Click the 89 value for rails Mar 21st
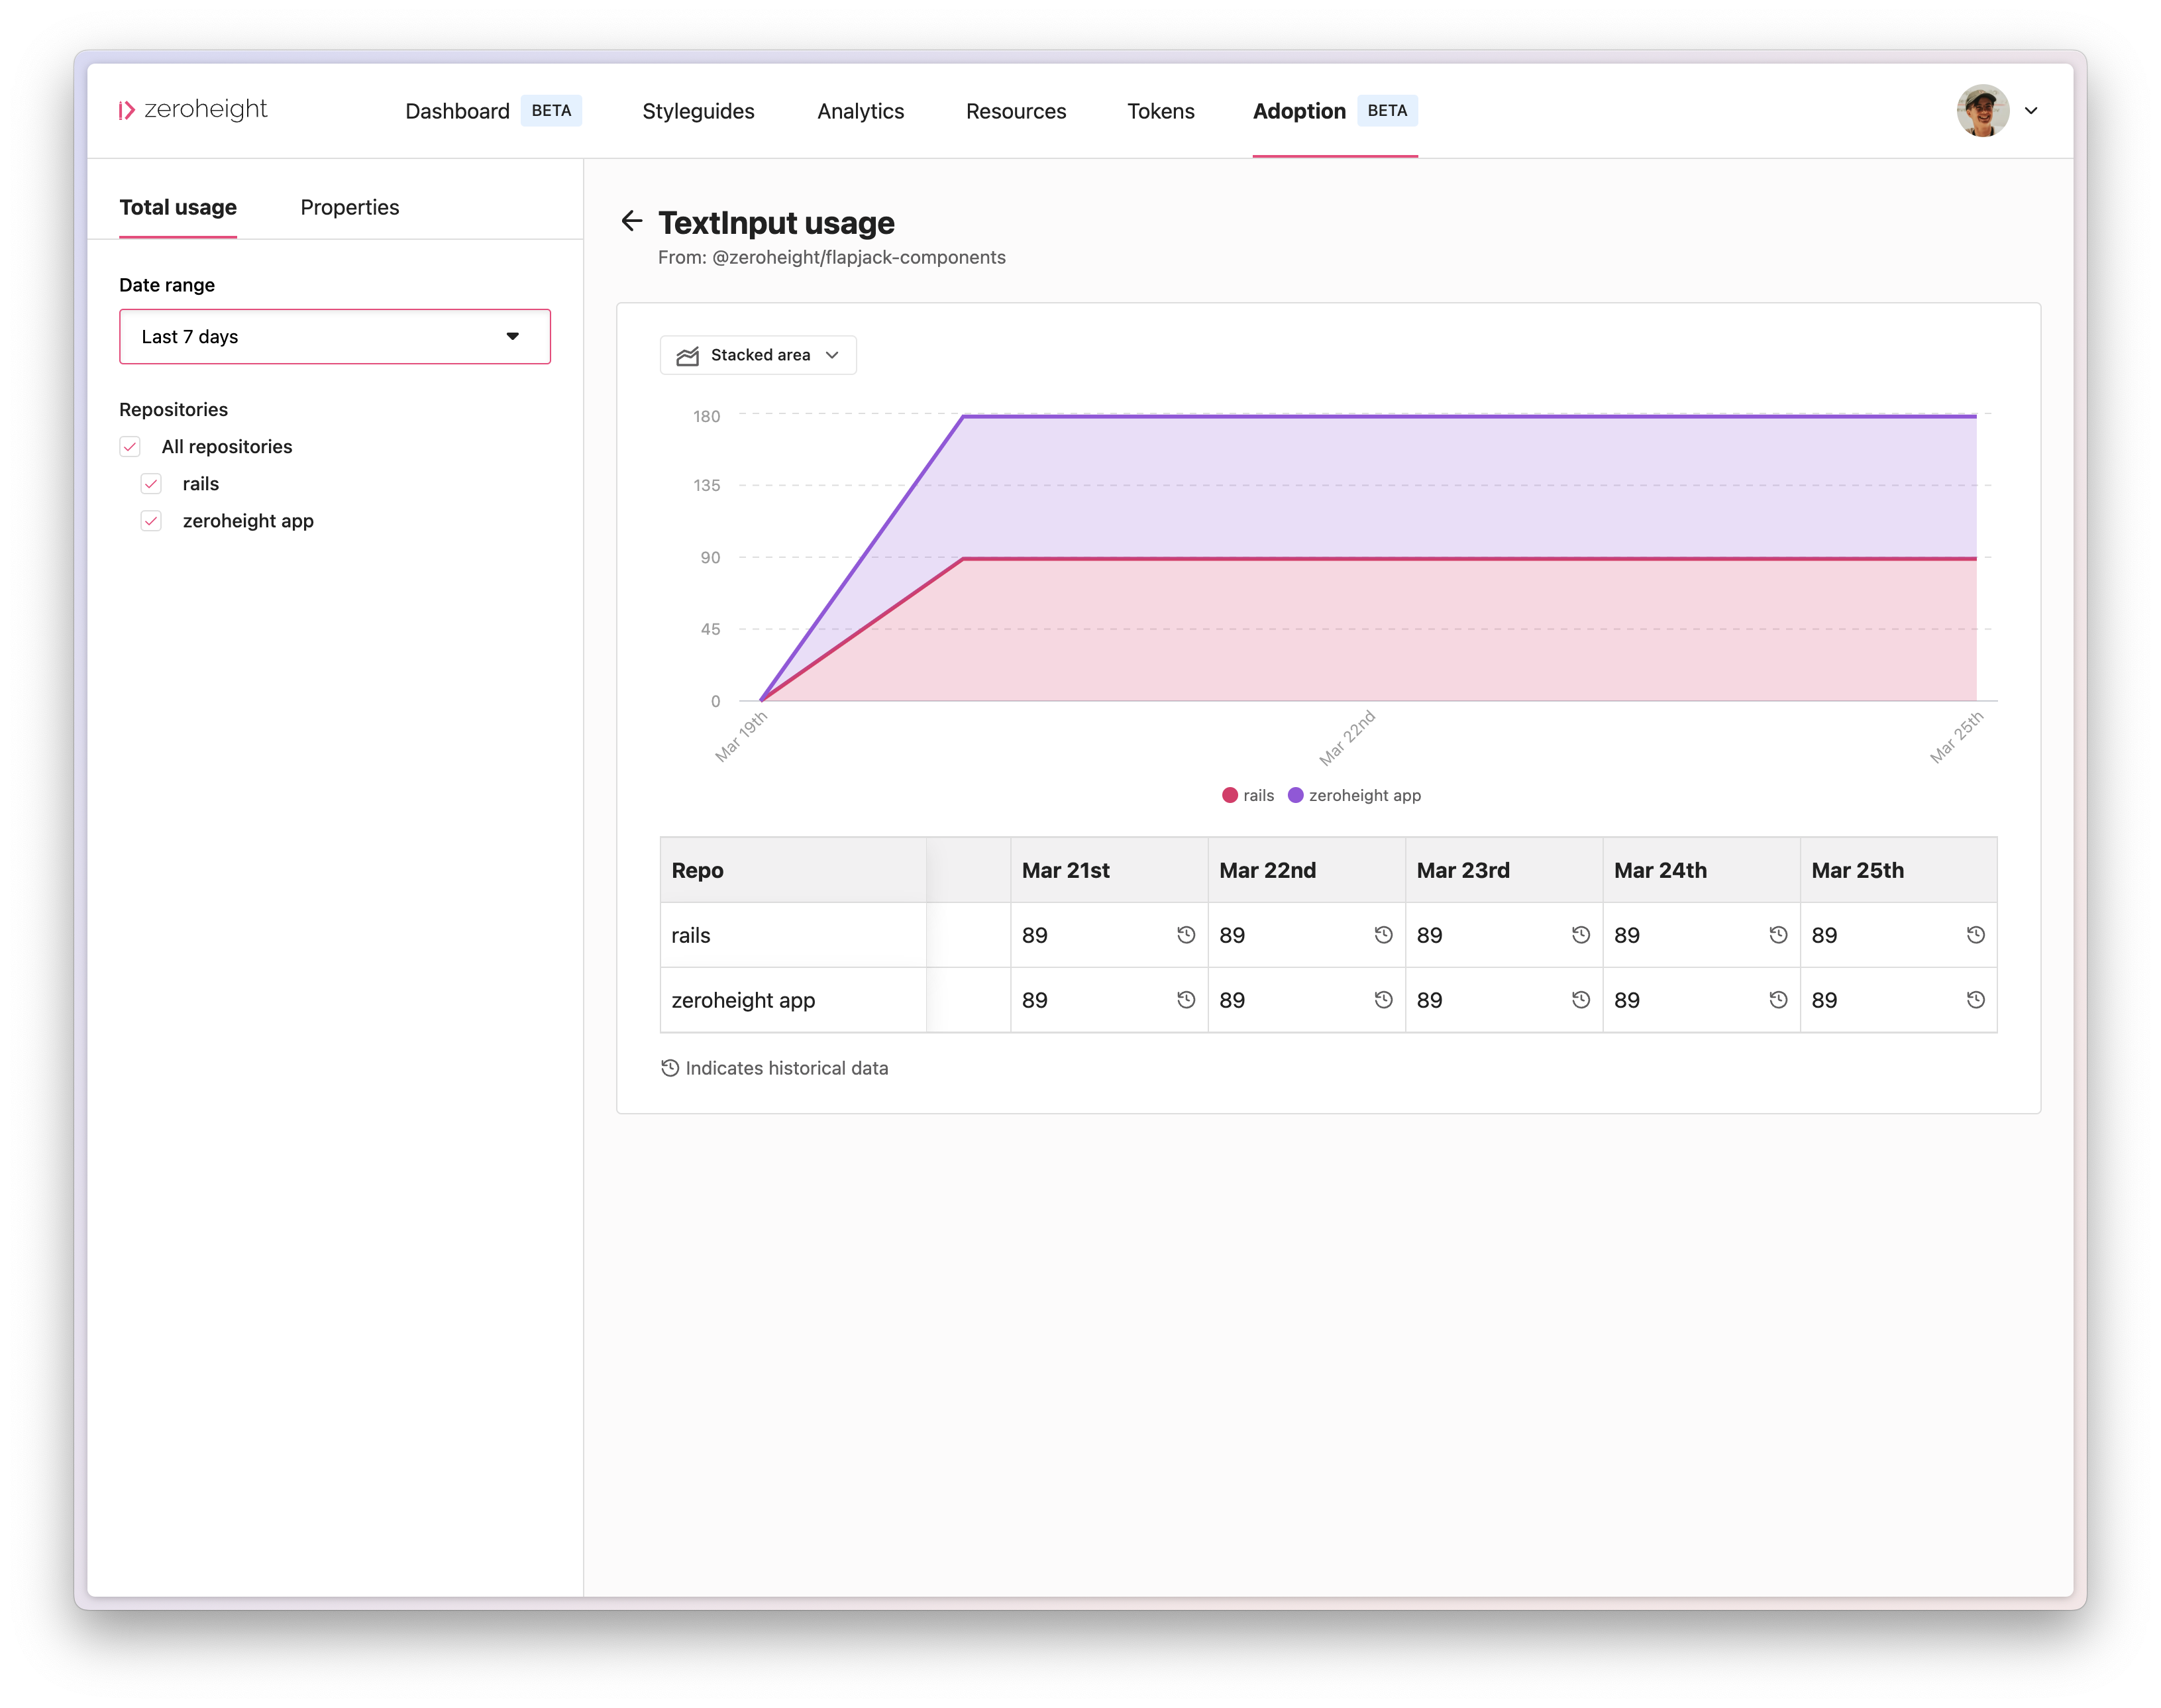This screenshot has height=1708, width=2161. [x=1035, y=935]
